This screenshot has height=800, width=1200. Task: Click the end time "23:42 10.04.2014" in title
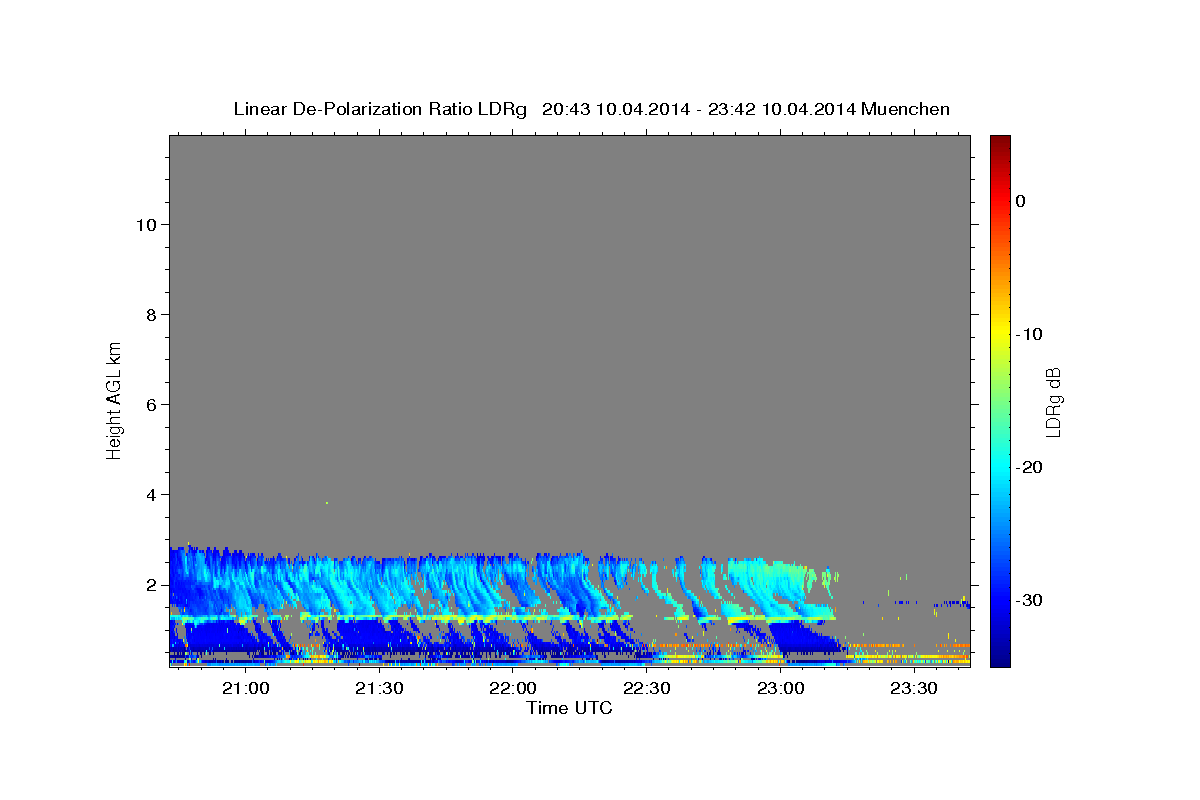point(782,109)
